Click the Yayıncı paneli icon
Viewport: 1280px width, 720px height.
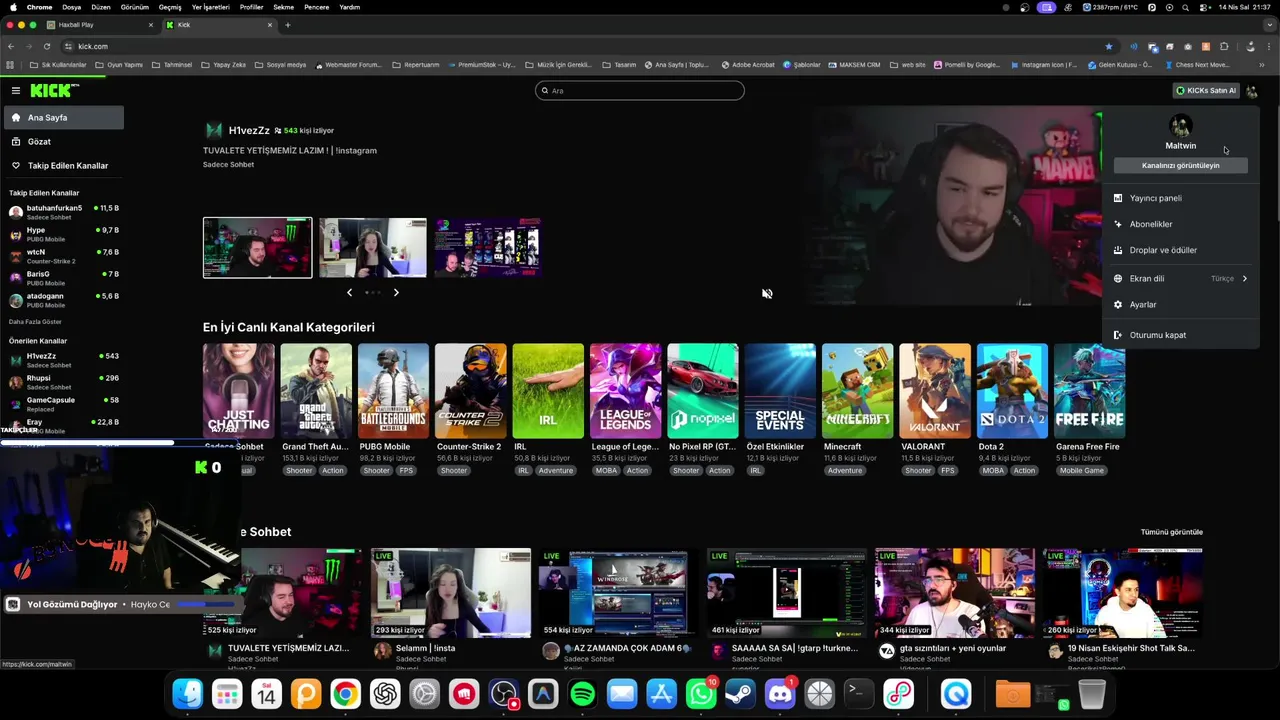[1118, 198]
